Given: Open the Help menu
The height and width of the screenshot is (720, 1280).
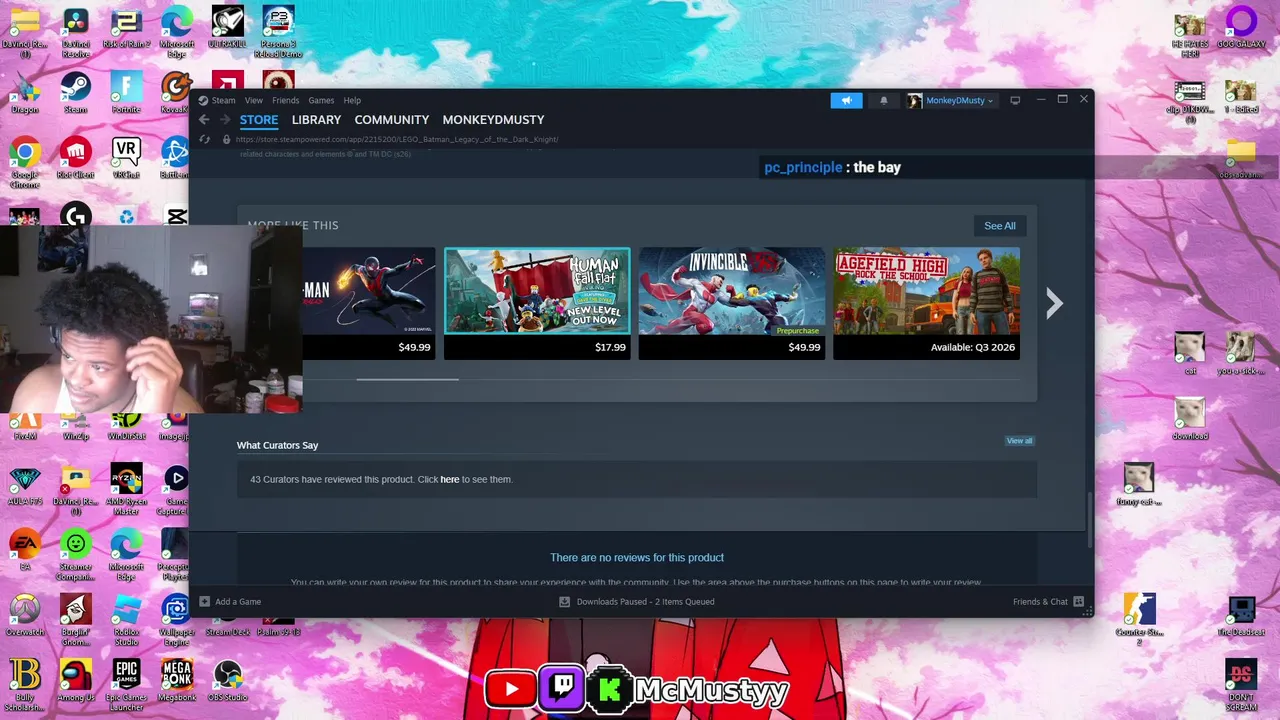Looking at the screenshot, I should point(352,100).
